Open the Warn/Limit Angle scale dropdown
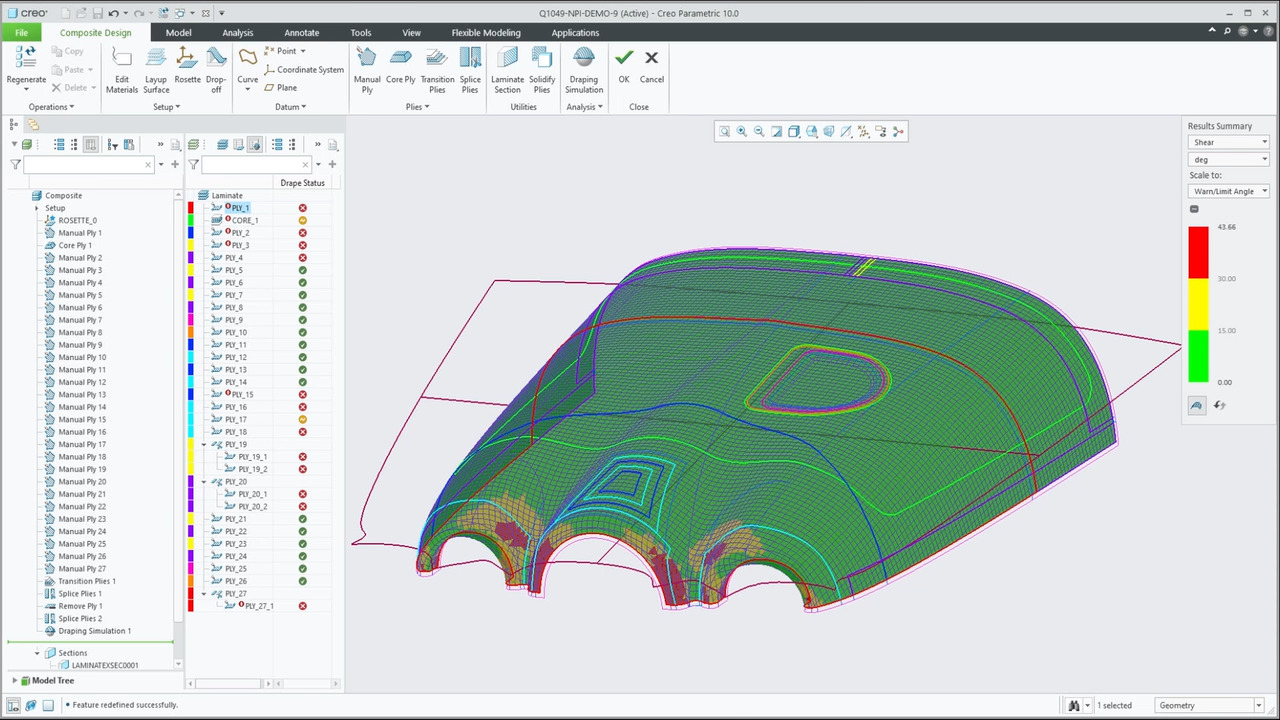This screenshot has width=1280, height=720. coord(1228,191)
